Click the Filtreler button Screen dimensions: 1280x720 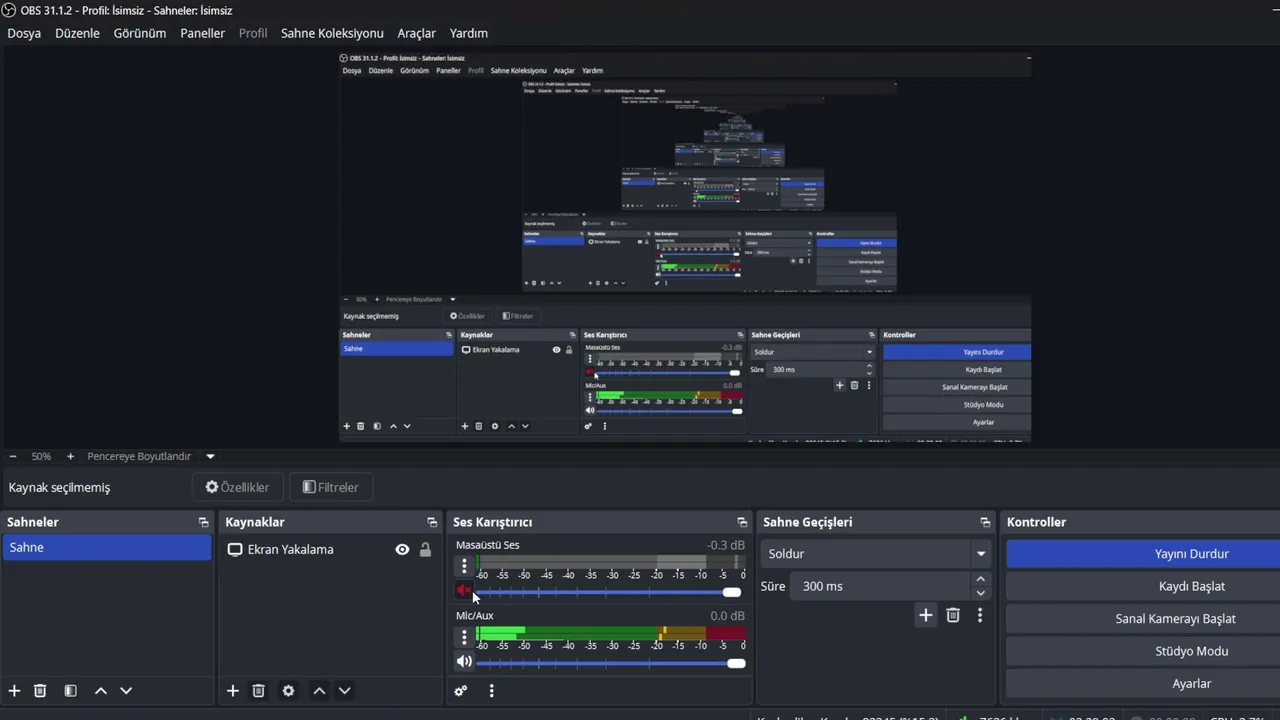[x=331, y=487]
